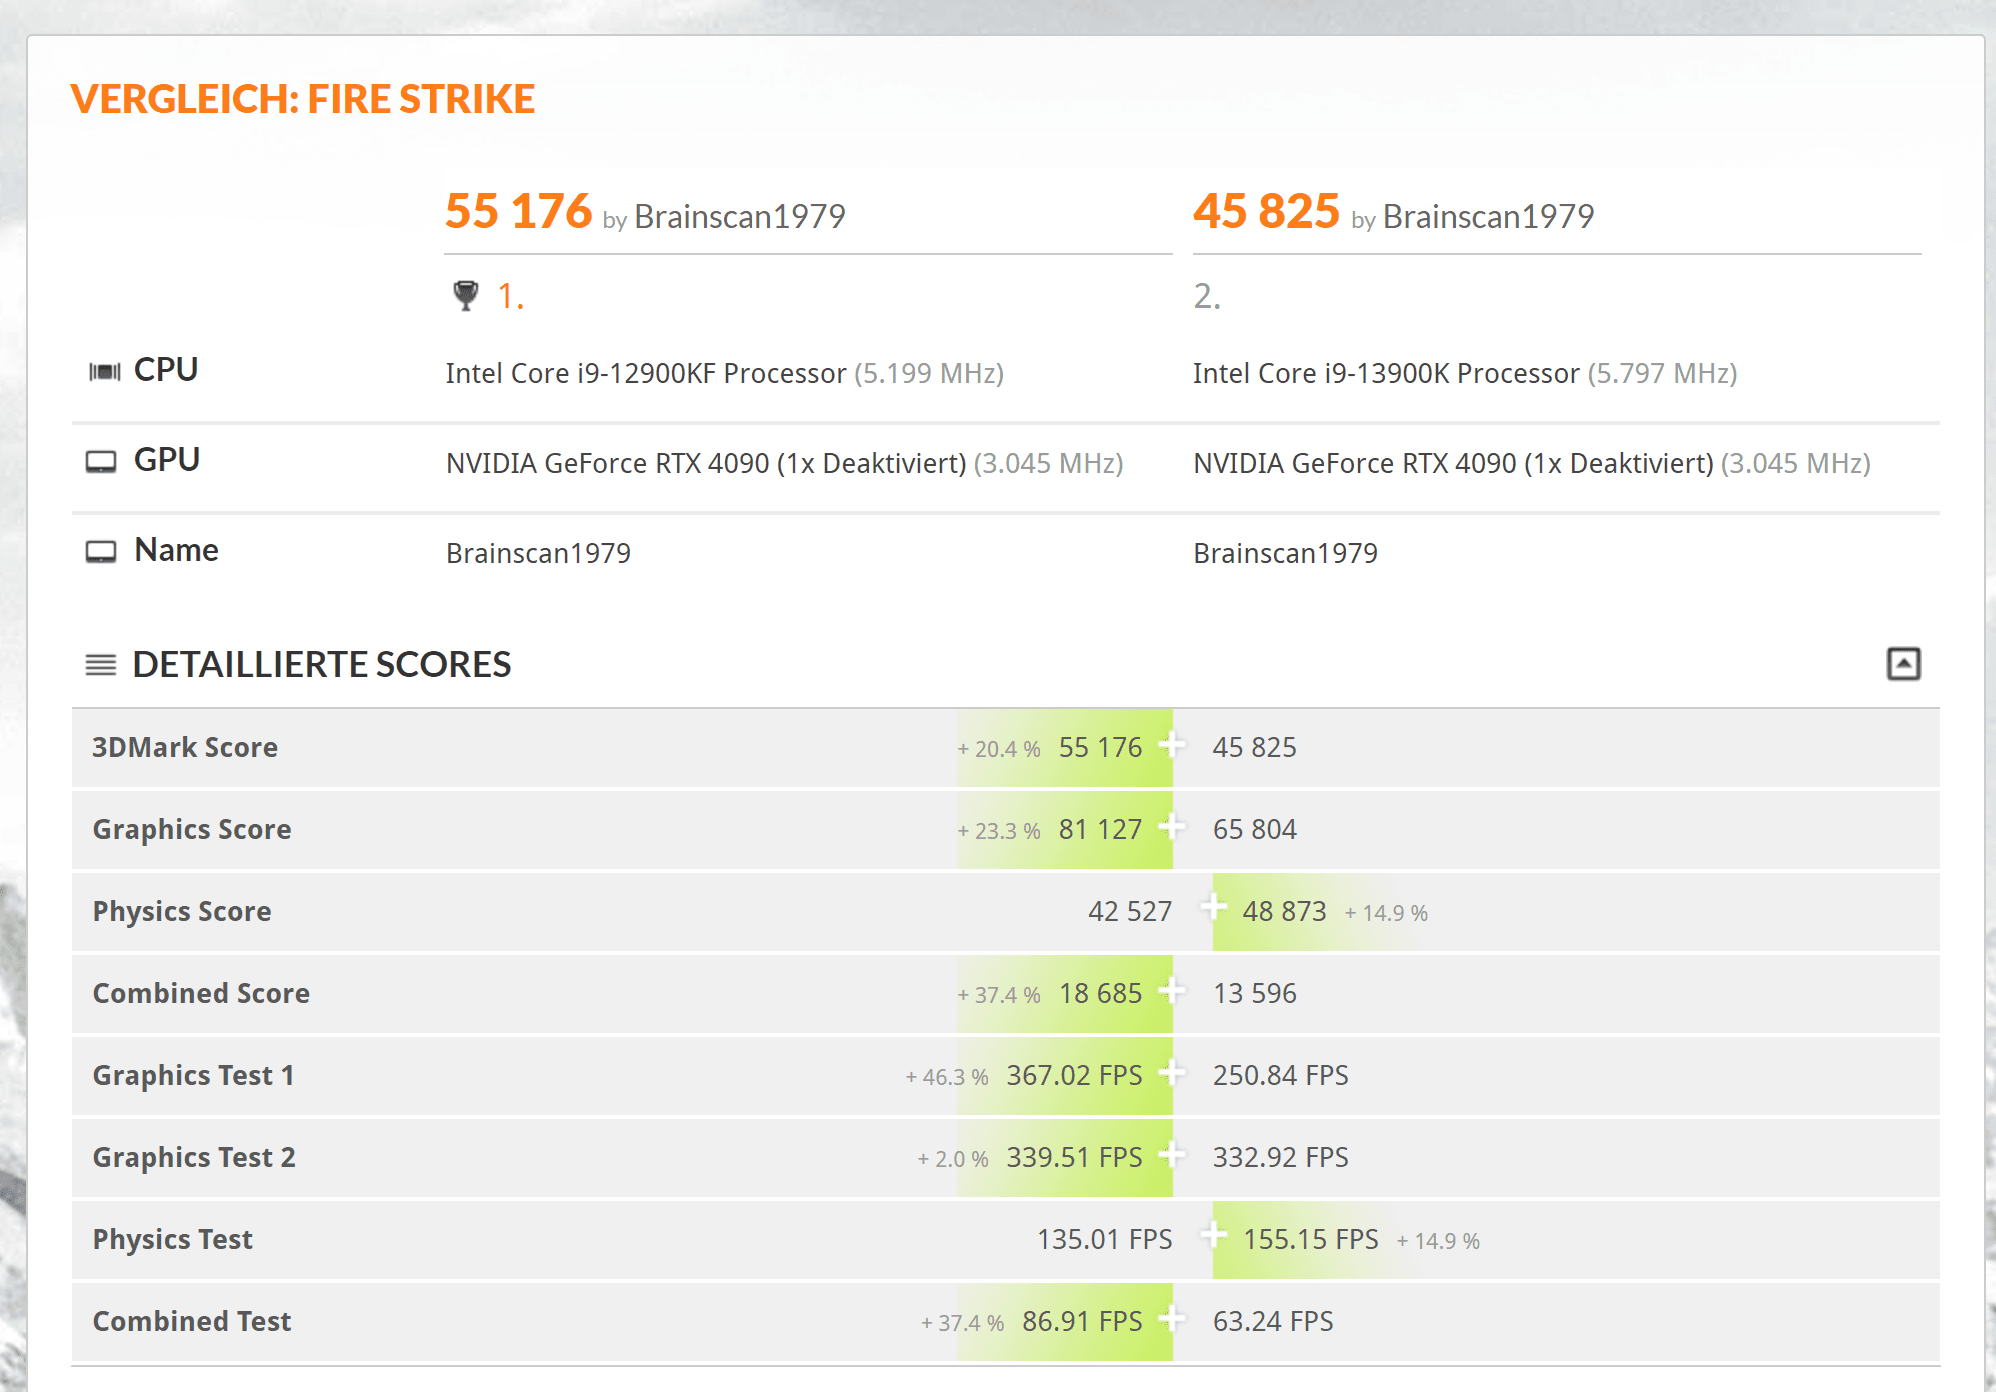Viewport: 1996px width, 1392px height.
Task: Click the GPU monitor icon
Action: point(101,462)
